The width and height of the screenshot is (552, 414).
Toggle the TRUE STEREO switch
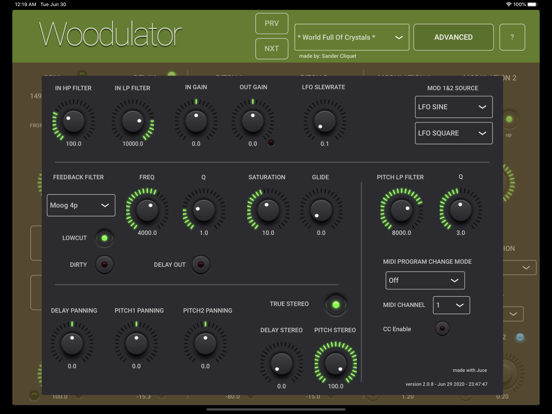coord(336,305)
